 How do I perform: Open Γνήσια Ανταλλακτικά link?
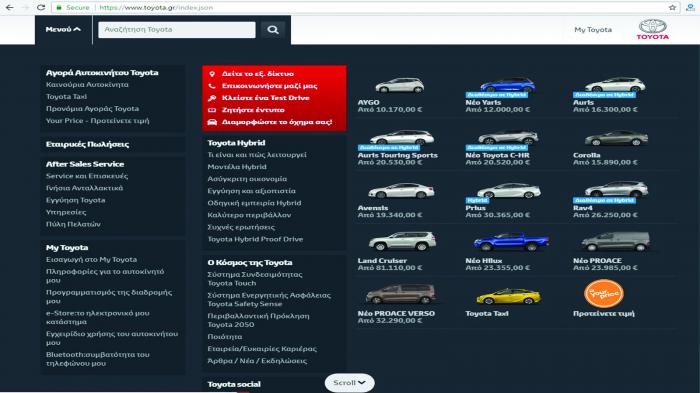tap(84, 188)
